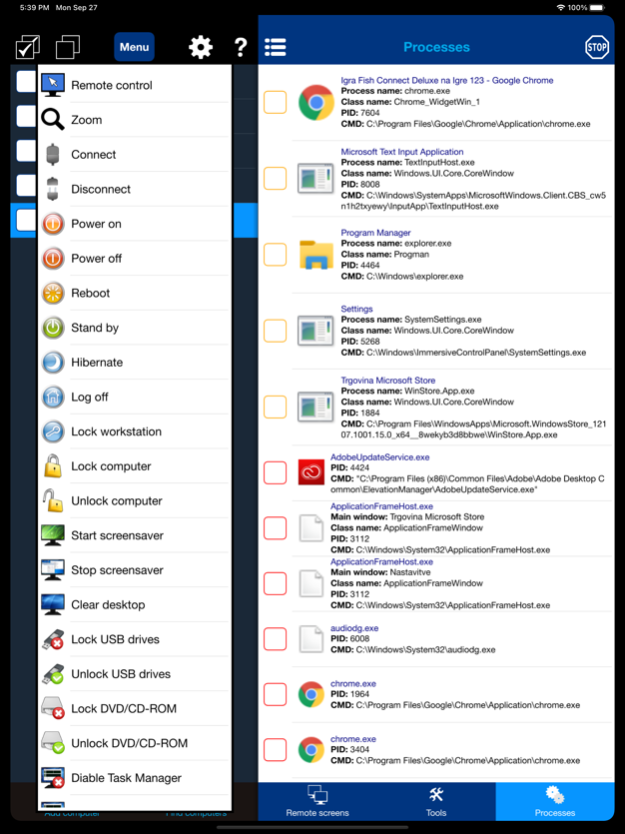
Task: Choose Reboot in the dropdown menu
Action: click(x=90, y=293)
